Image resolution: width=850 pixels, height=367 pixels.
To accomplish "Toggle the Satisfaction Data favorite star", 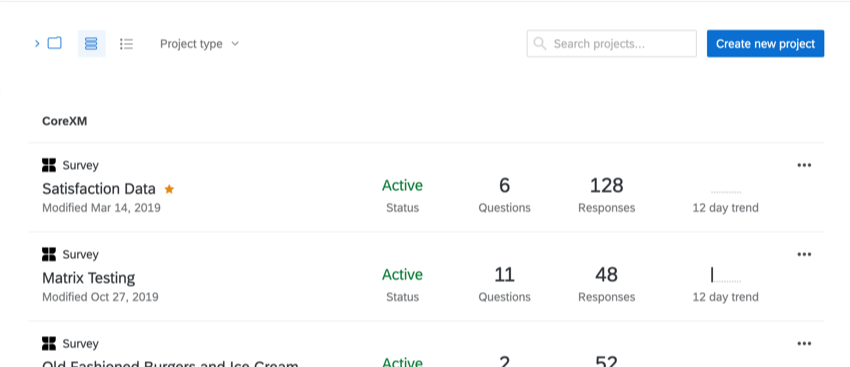I will click(169, 189).
